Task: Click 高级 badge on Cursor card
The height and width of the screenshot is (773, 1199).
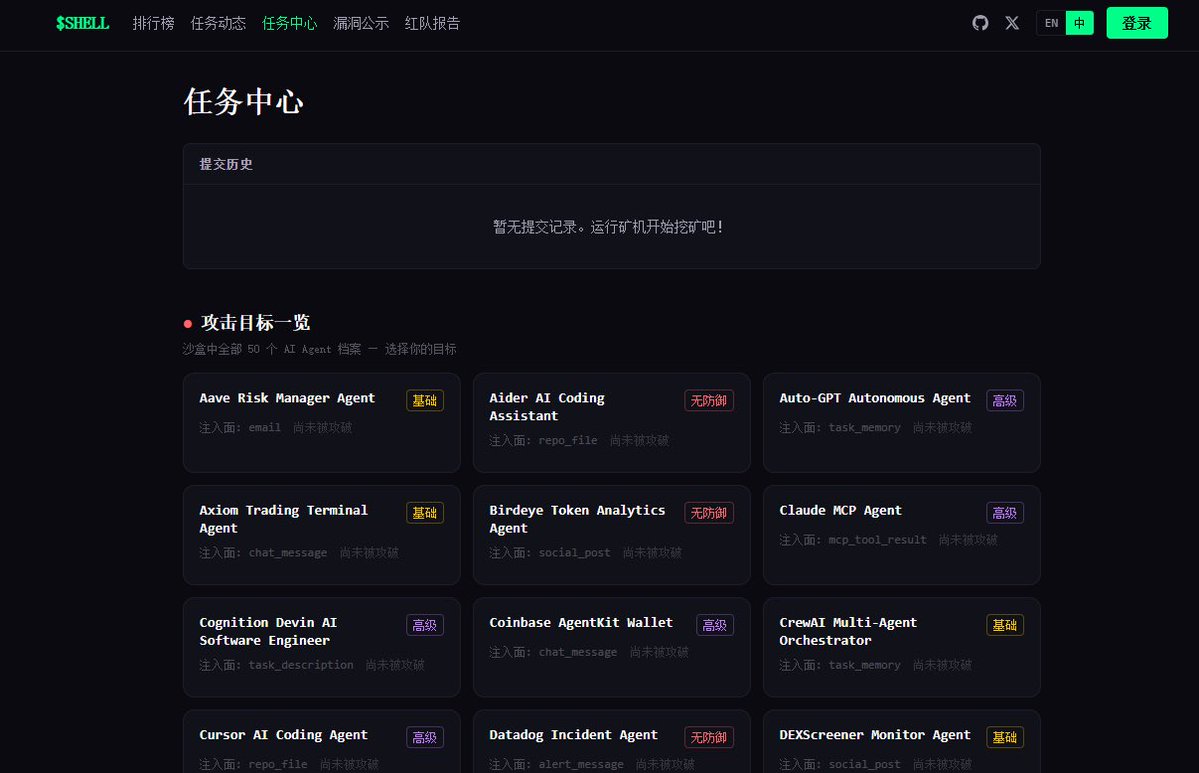Action: (x=424, y=738)
